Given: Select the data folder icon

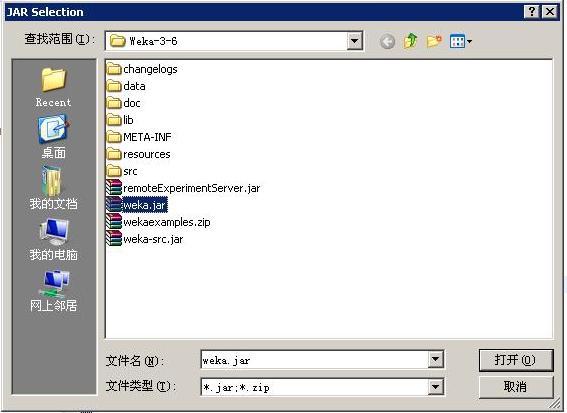Looking at the screenshot, I should pos(114,86).
